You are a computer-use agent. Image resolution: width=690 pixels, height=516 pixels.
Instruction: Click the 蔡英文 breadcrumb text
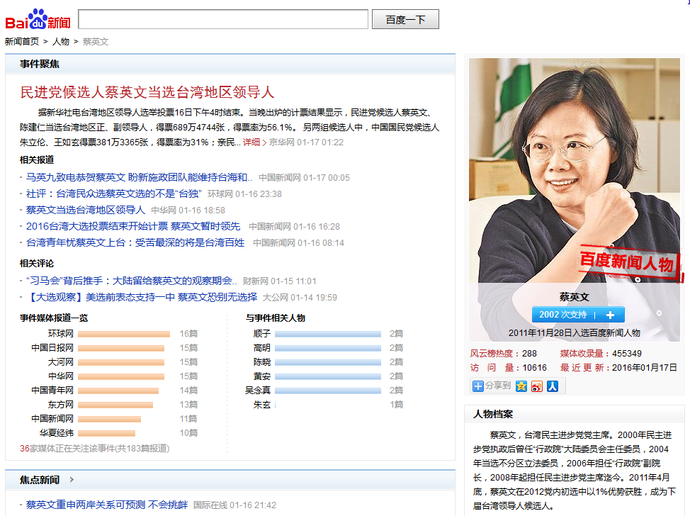95,42
